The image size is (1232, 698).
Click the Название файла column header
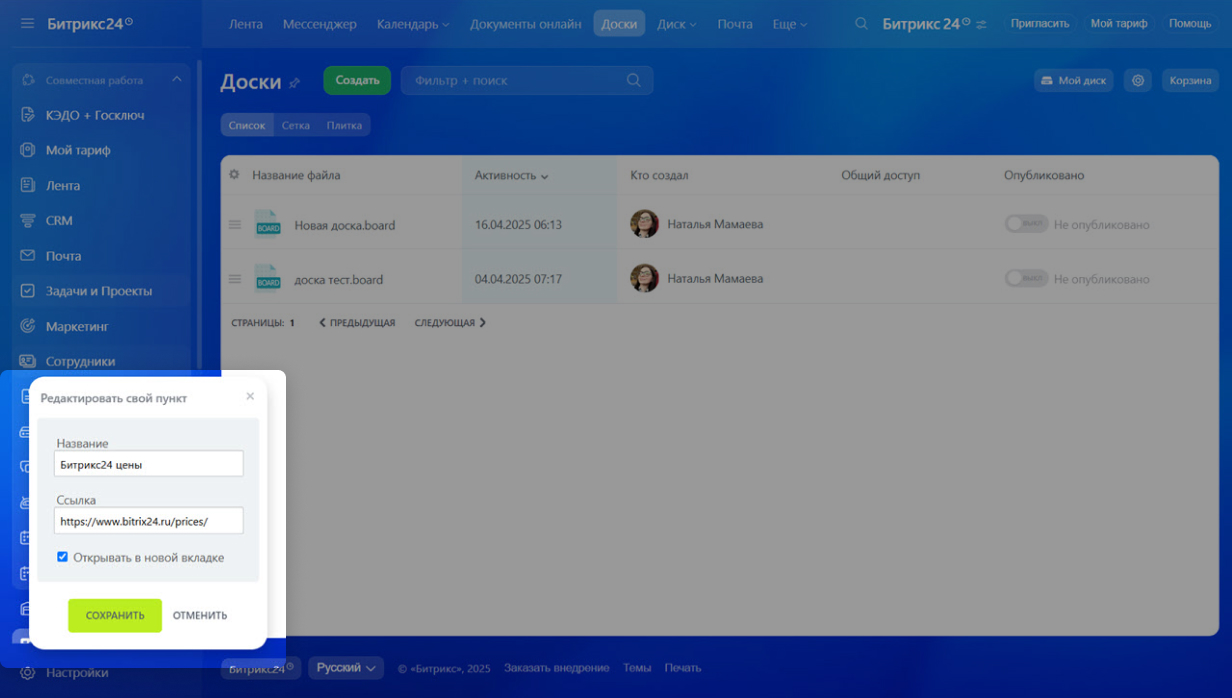pos(296,175)
